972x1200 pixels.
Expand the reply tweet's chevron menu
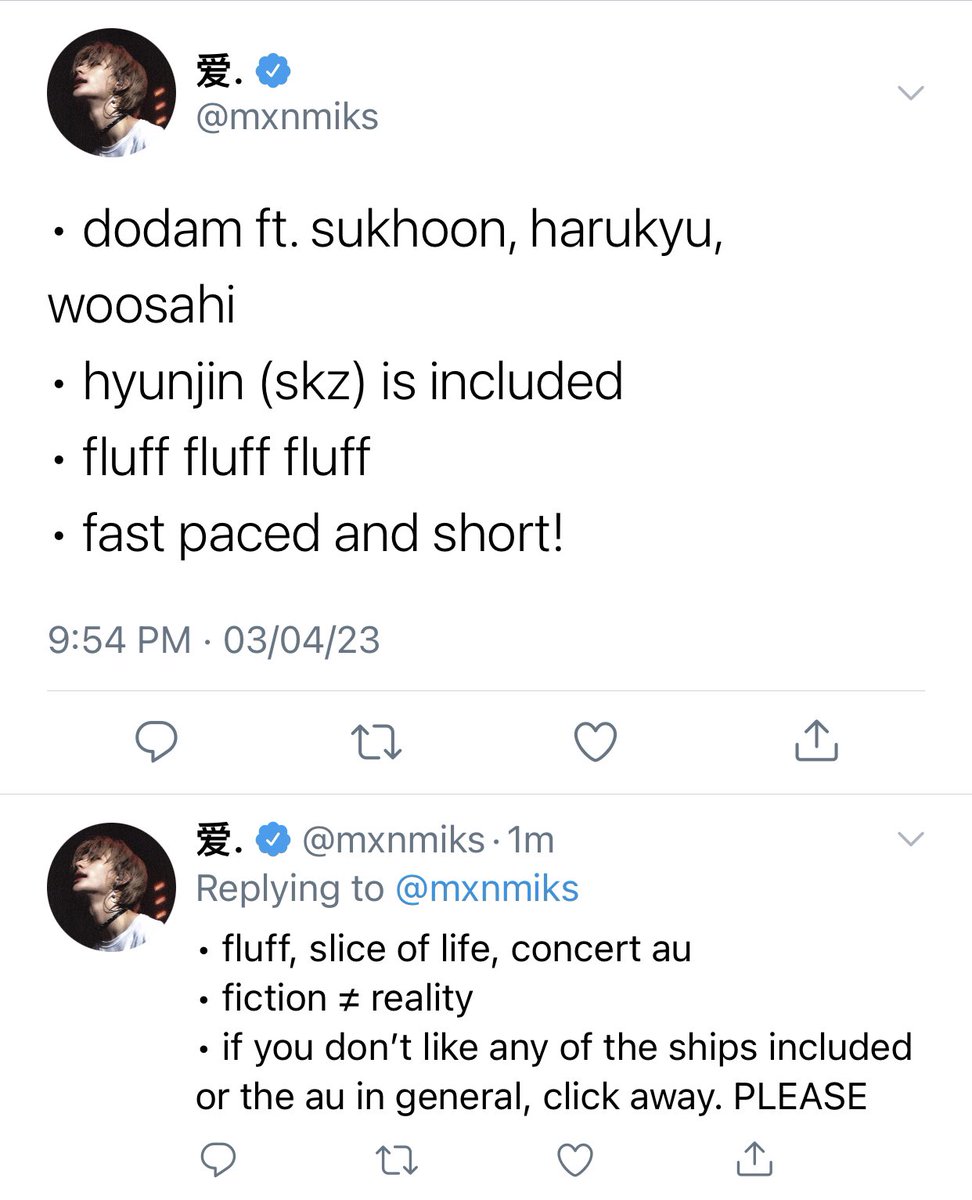(x=911, y=840)
